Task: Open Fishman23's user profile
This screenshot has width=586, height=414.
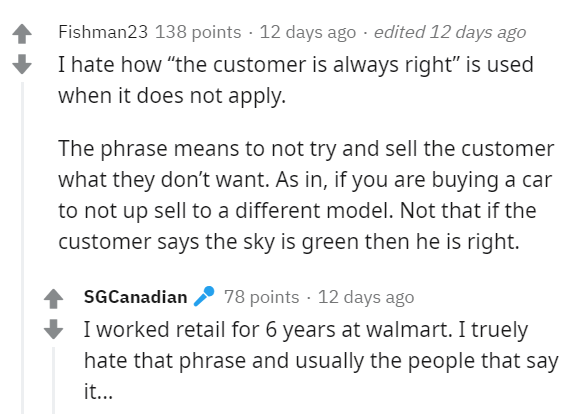Action: coord(103,32)
